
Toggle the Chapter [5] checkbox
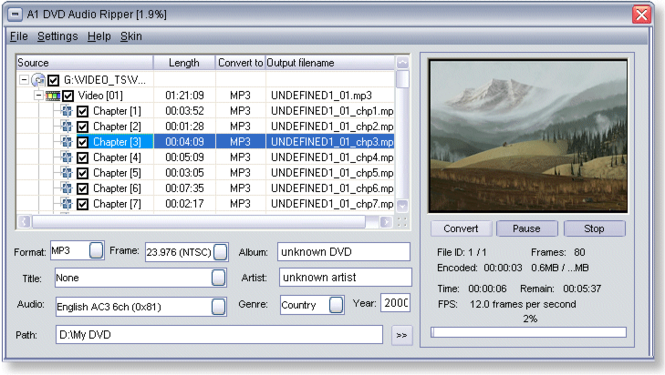[83, 173]
